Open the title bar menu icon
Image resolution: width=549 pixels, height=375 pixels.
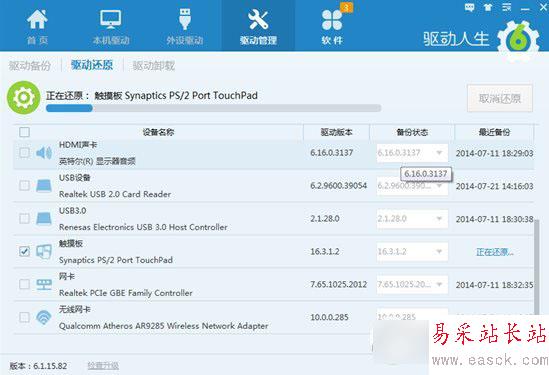click(506, 7)
